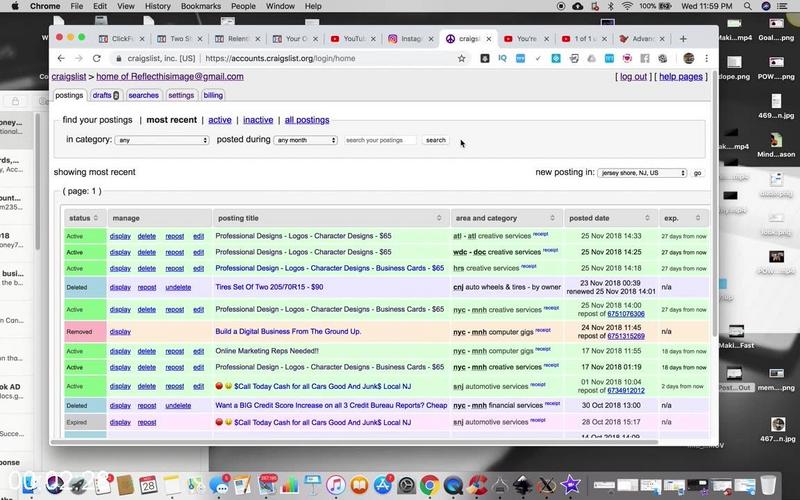Sort by the exp. column arrows
Screen dimensions: 800x500
point(698,218)
